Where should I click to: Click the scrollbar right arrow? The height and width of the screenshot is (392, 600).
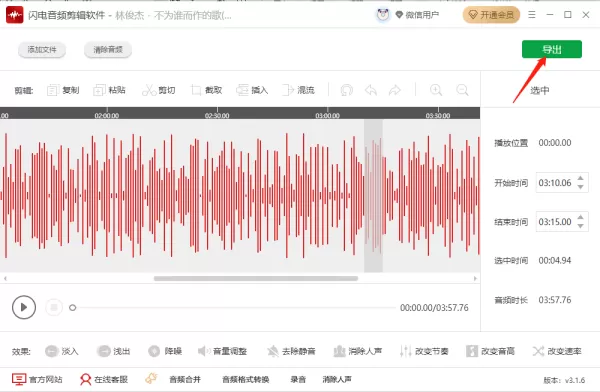(475, 279)
